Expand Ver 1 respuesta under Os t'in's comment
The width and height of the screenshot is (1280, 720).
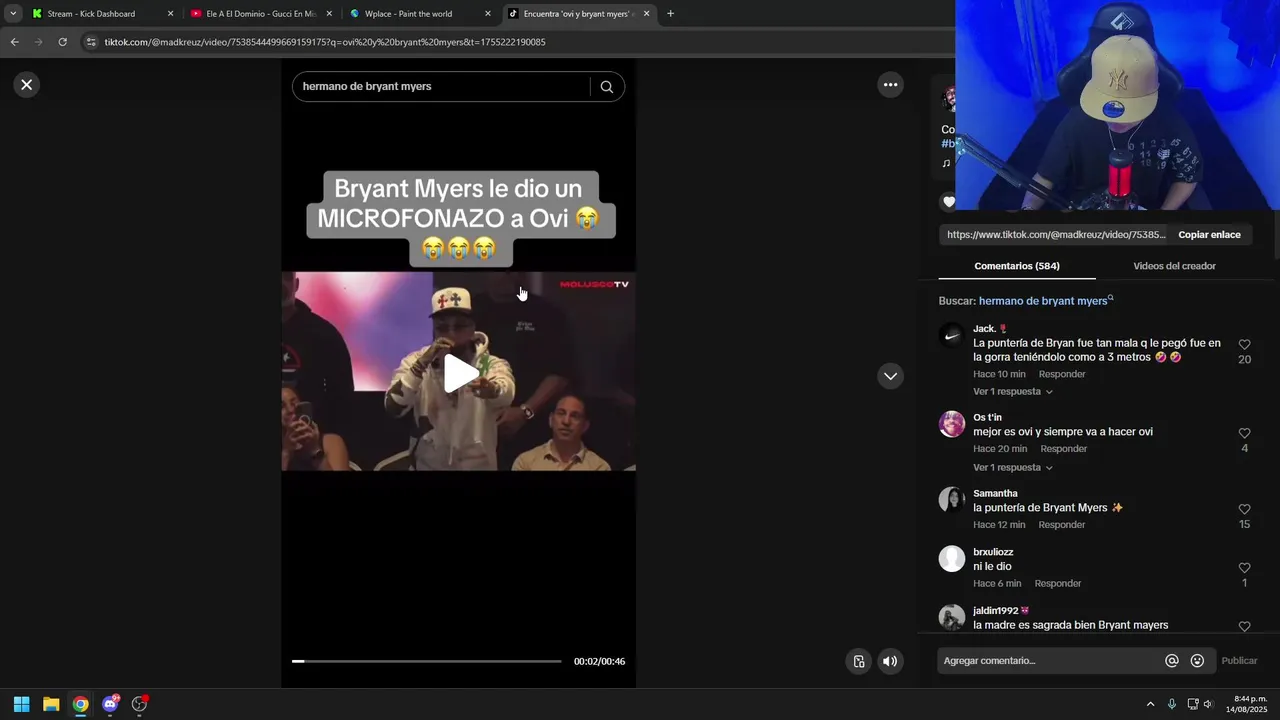(1011, 468)
